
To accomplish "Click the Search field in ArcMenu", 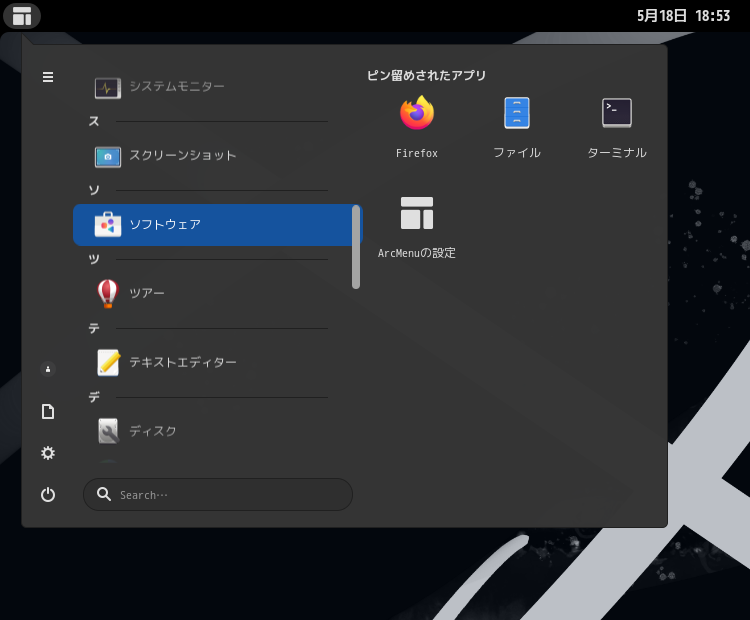I will (218, 494).
